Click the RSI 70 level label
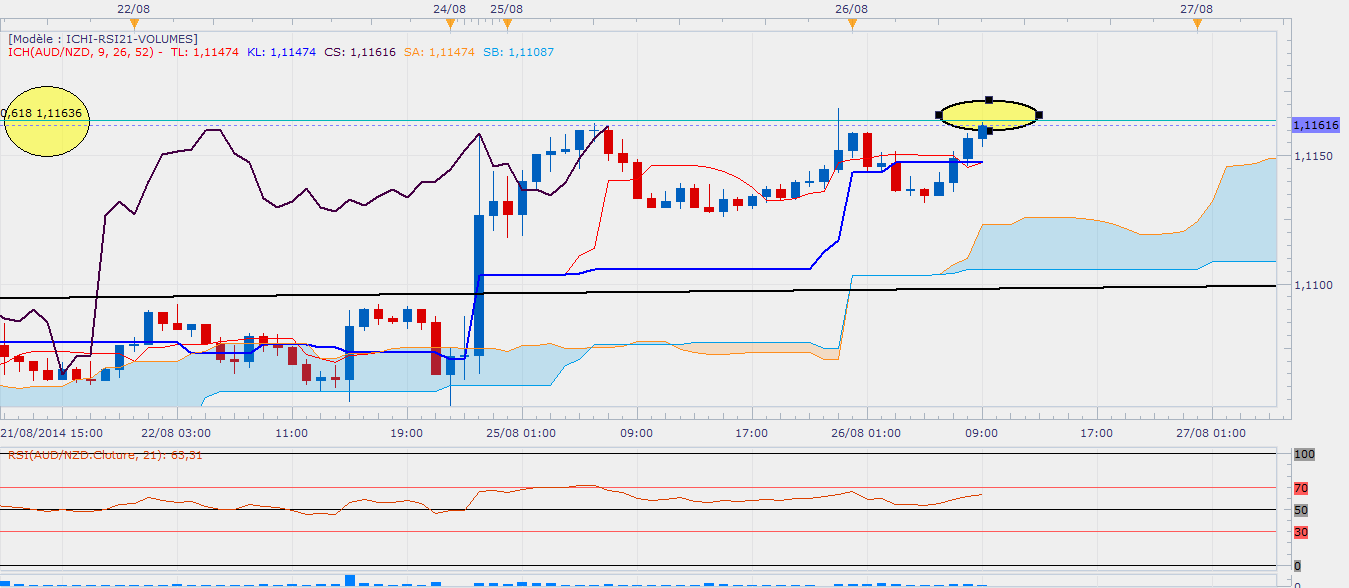The image size is (1349, 588). 1301,488
